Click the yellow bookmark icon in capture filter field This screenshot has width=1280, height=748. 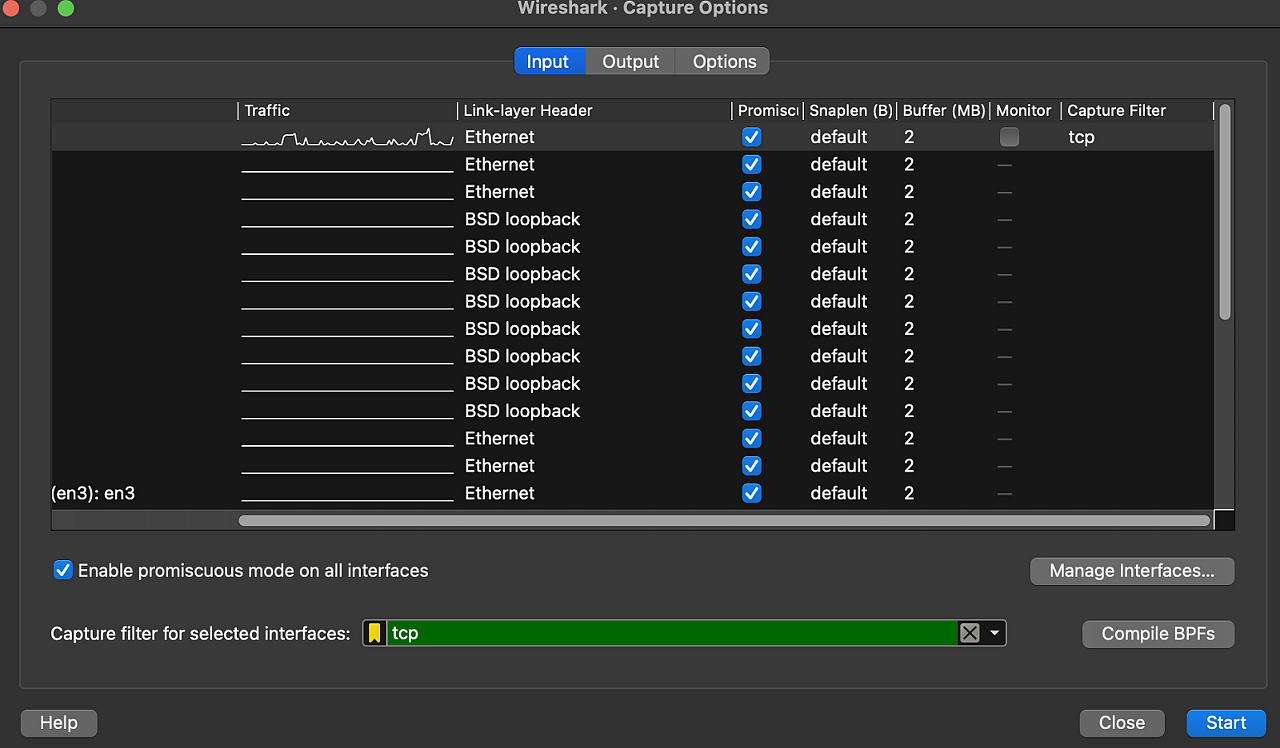374,633
